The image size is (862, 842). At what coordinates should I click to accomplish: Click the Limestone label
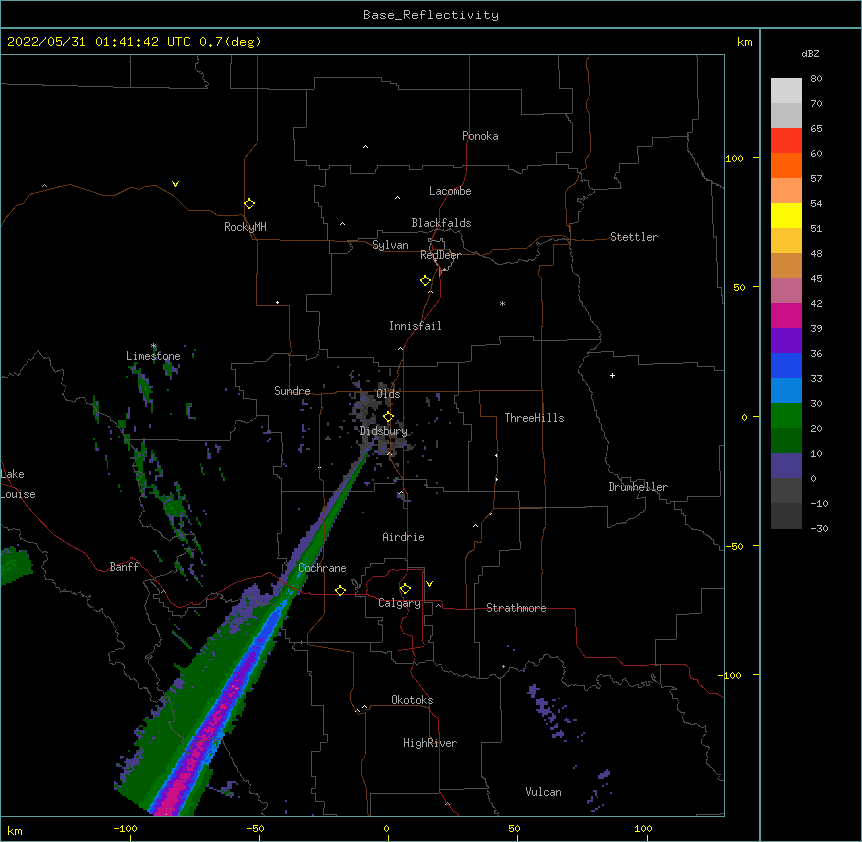pyautogui.click(x=153, y=356)
